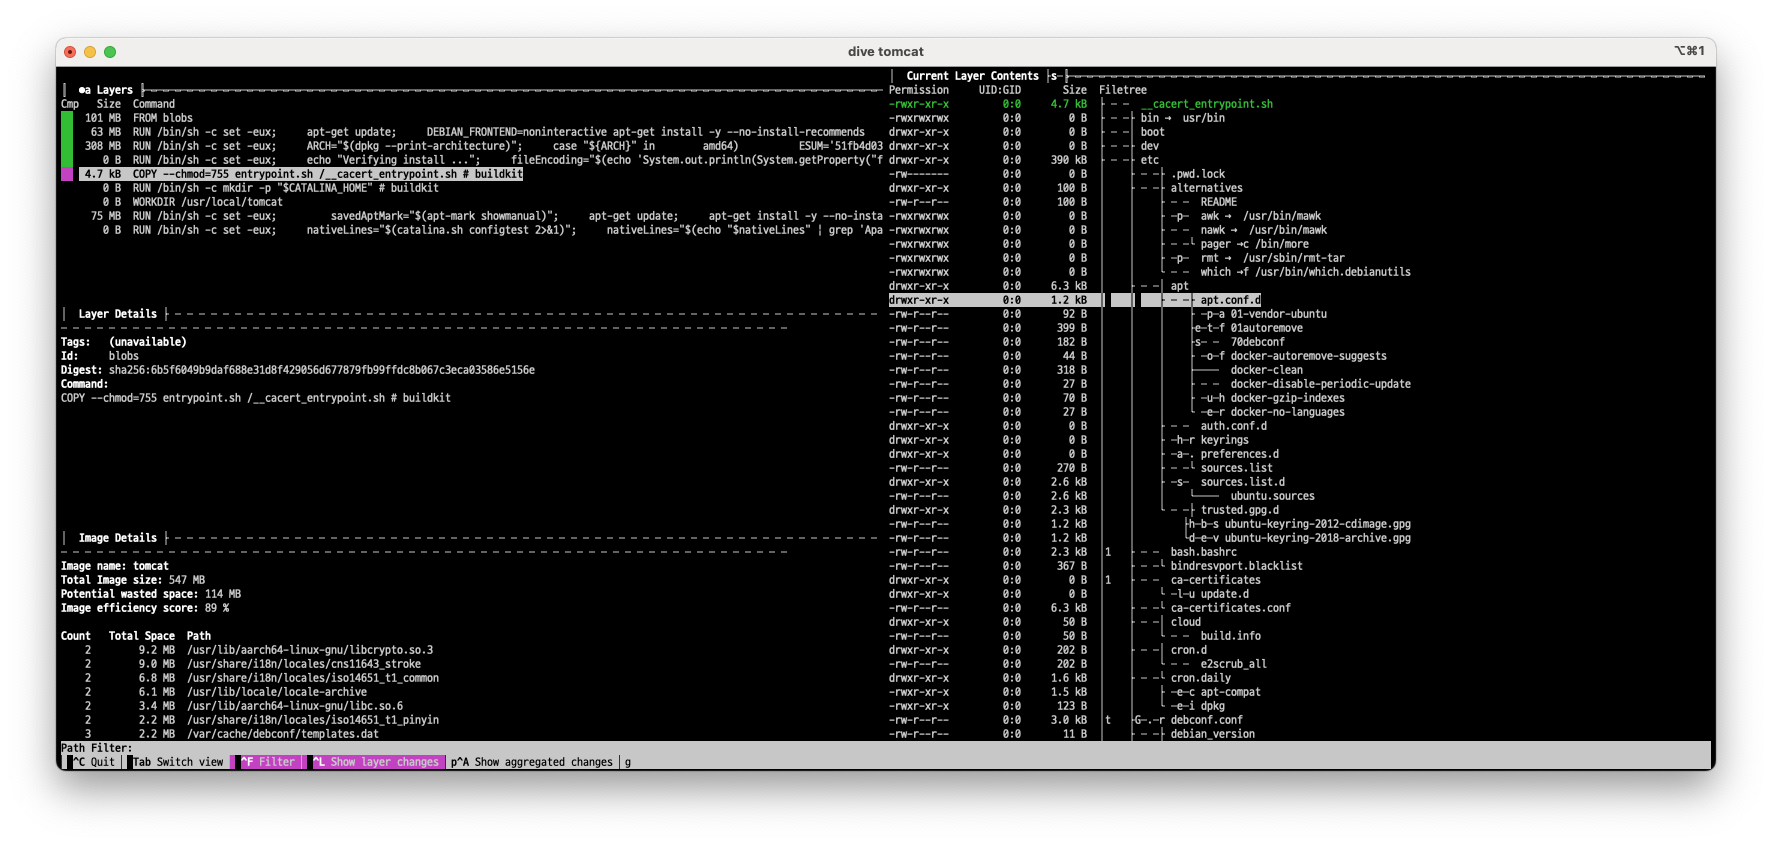Click the magenta compare marker beside COPY layer
Image resolution: width=1772 pixels, height=845 pixels.
pos(67,174)
